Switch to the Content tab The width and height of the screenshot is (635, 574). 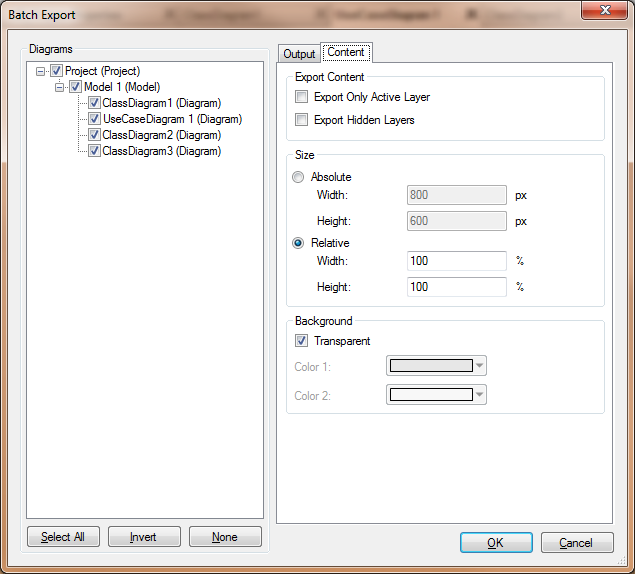[346, 52]
